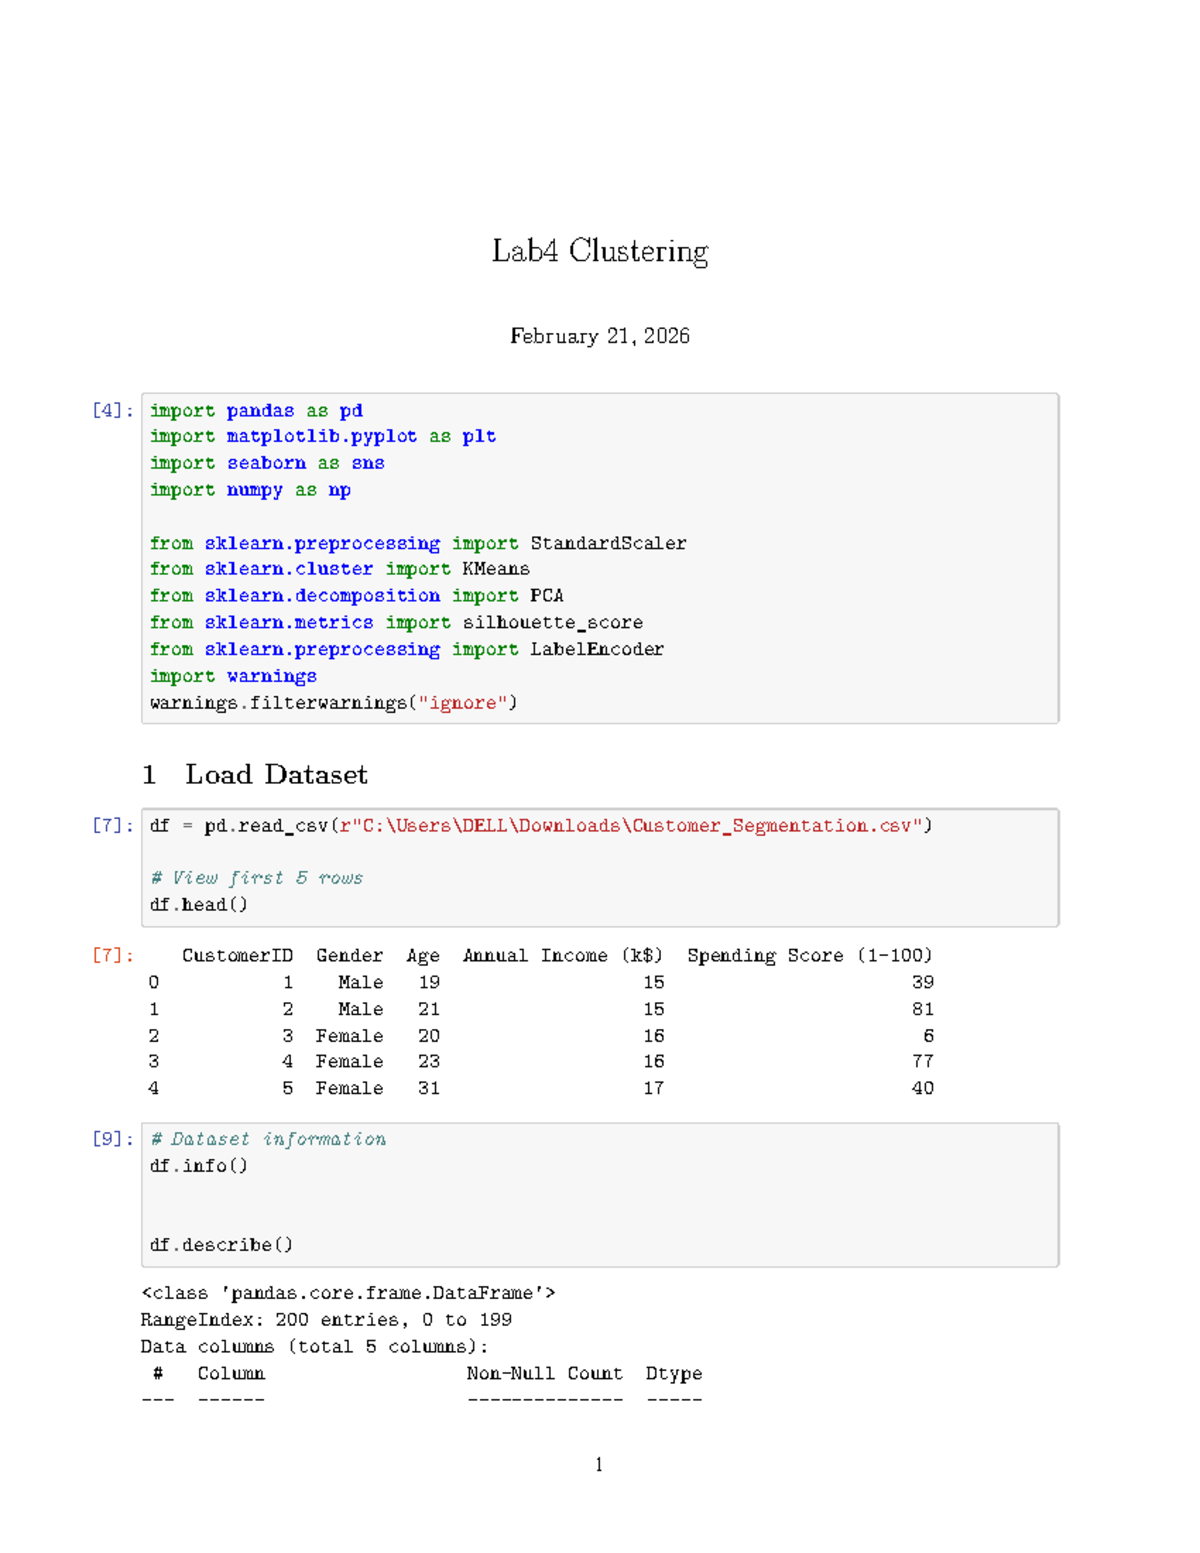1200x1553 pixels.
Task: Click the 'CustomerID' column header
Action: coord(238,956)
